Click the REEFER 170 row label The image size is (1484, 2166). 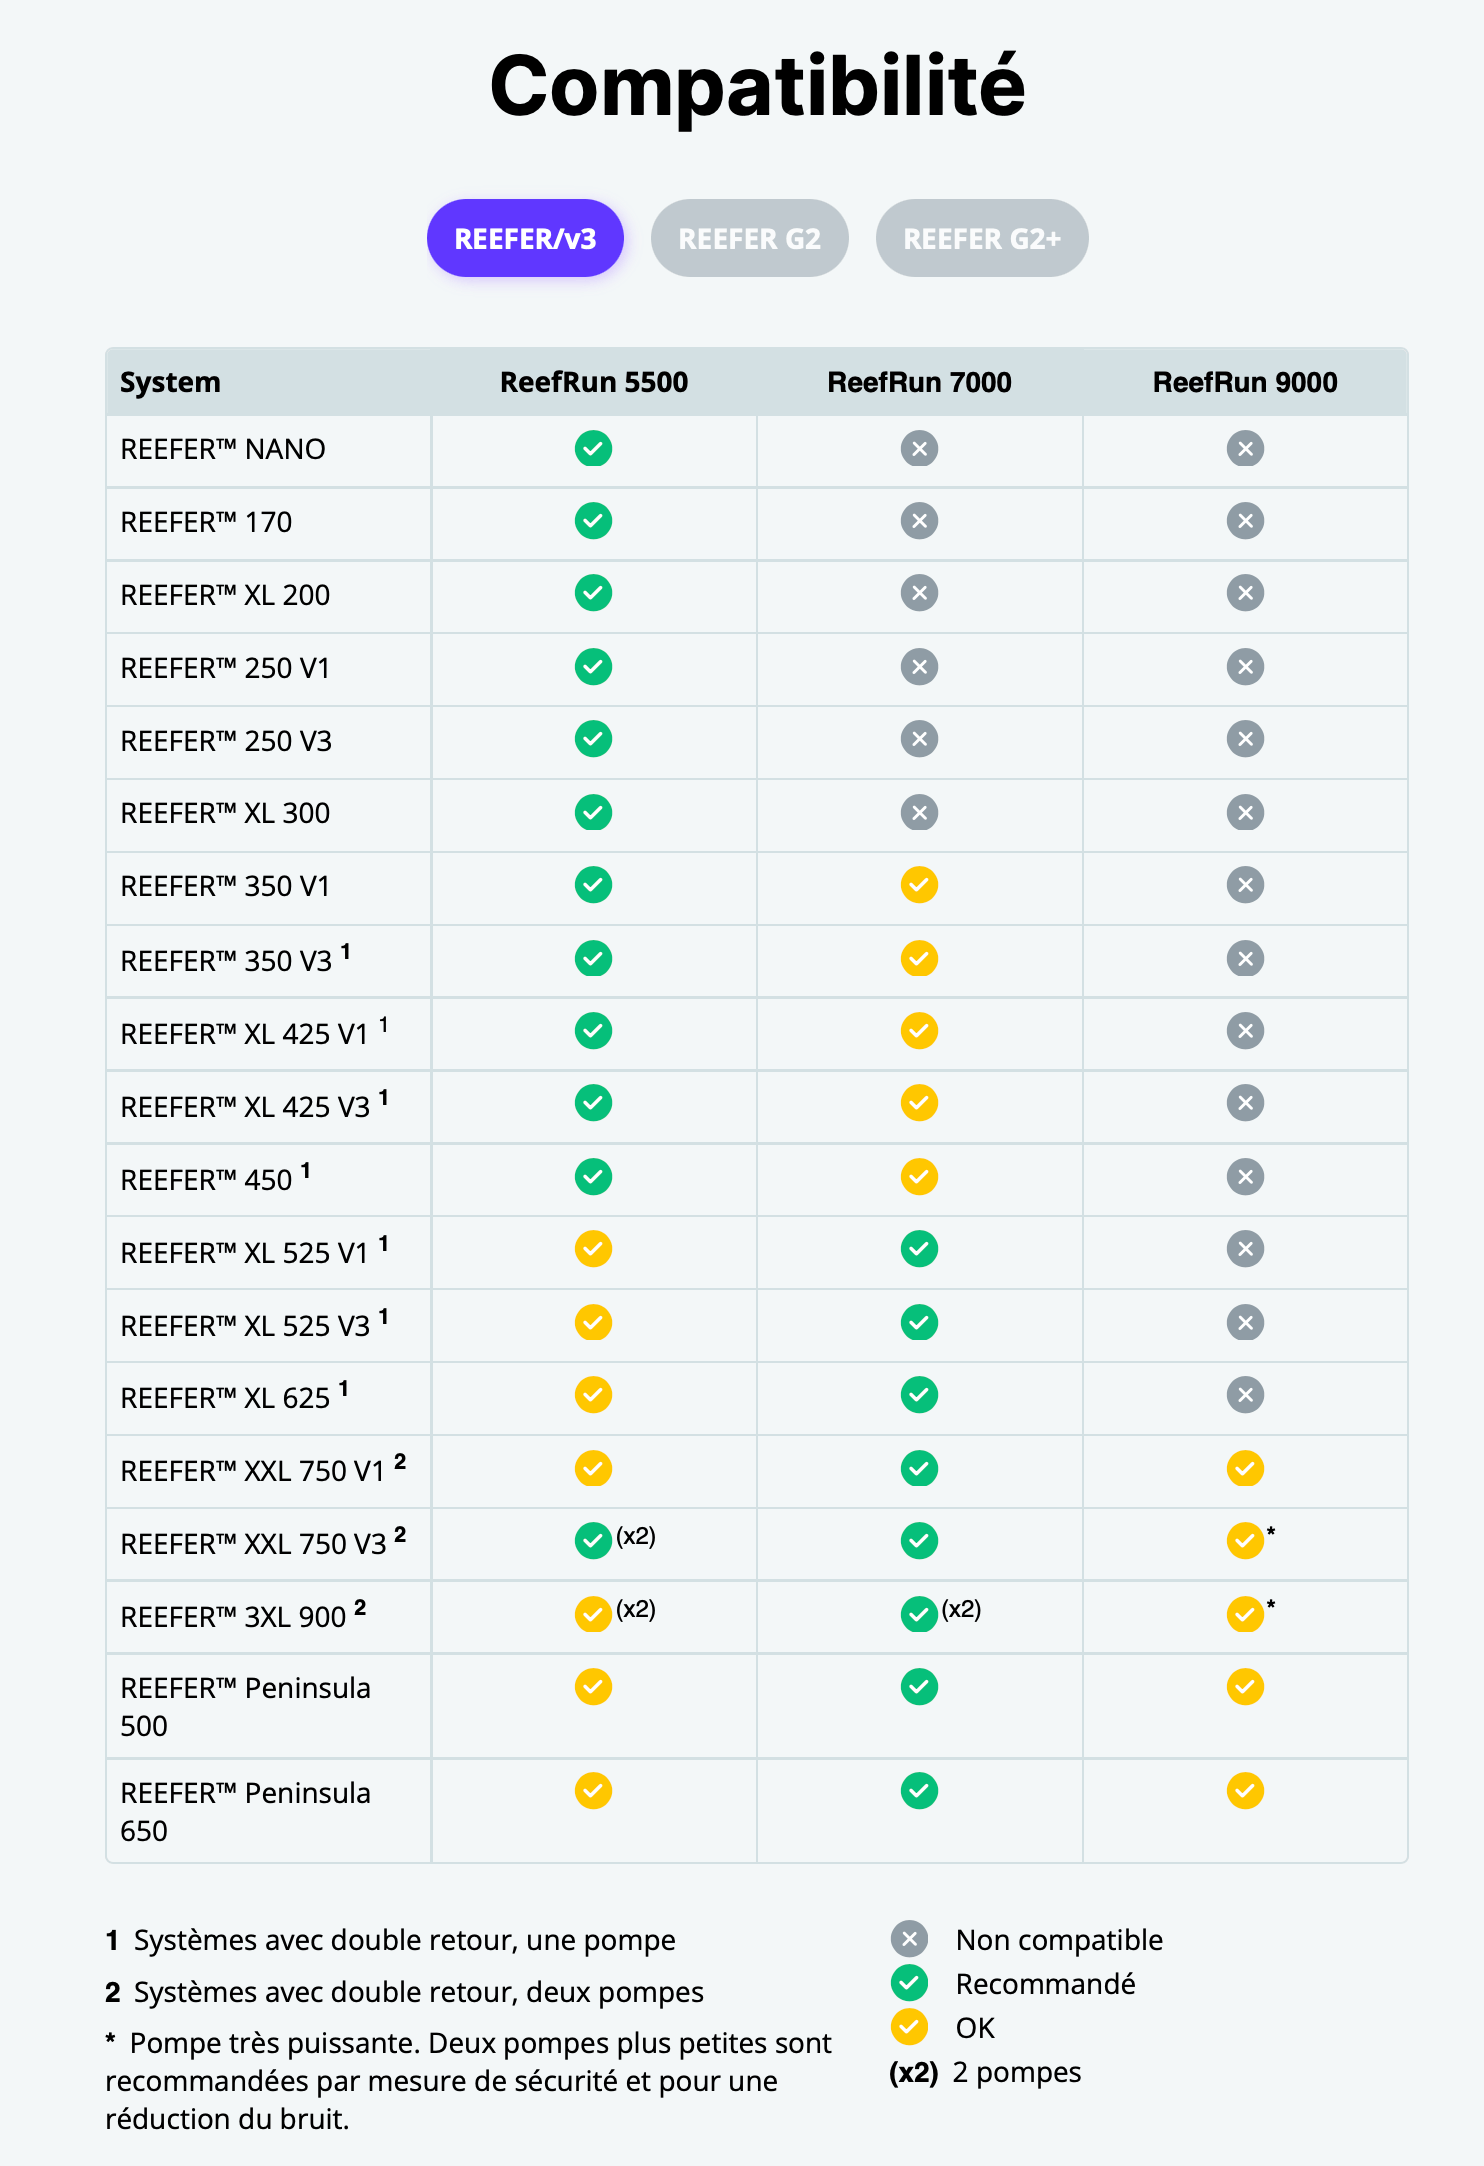click(x=206, y=522)
